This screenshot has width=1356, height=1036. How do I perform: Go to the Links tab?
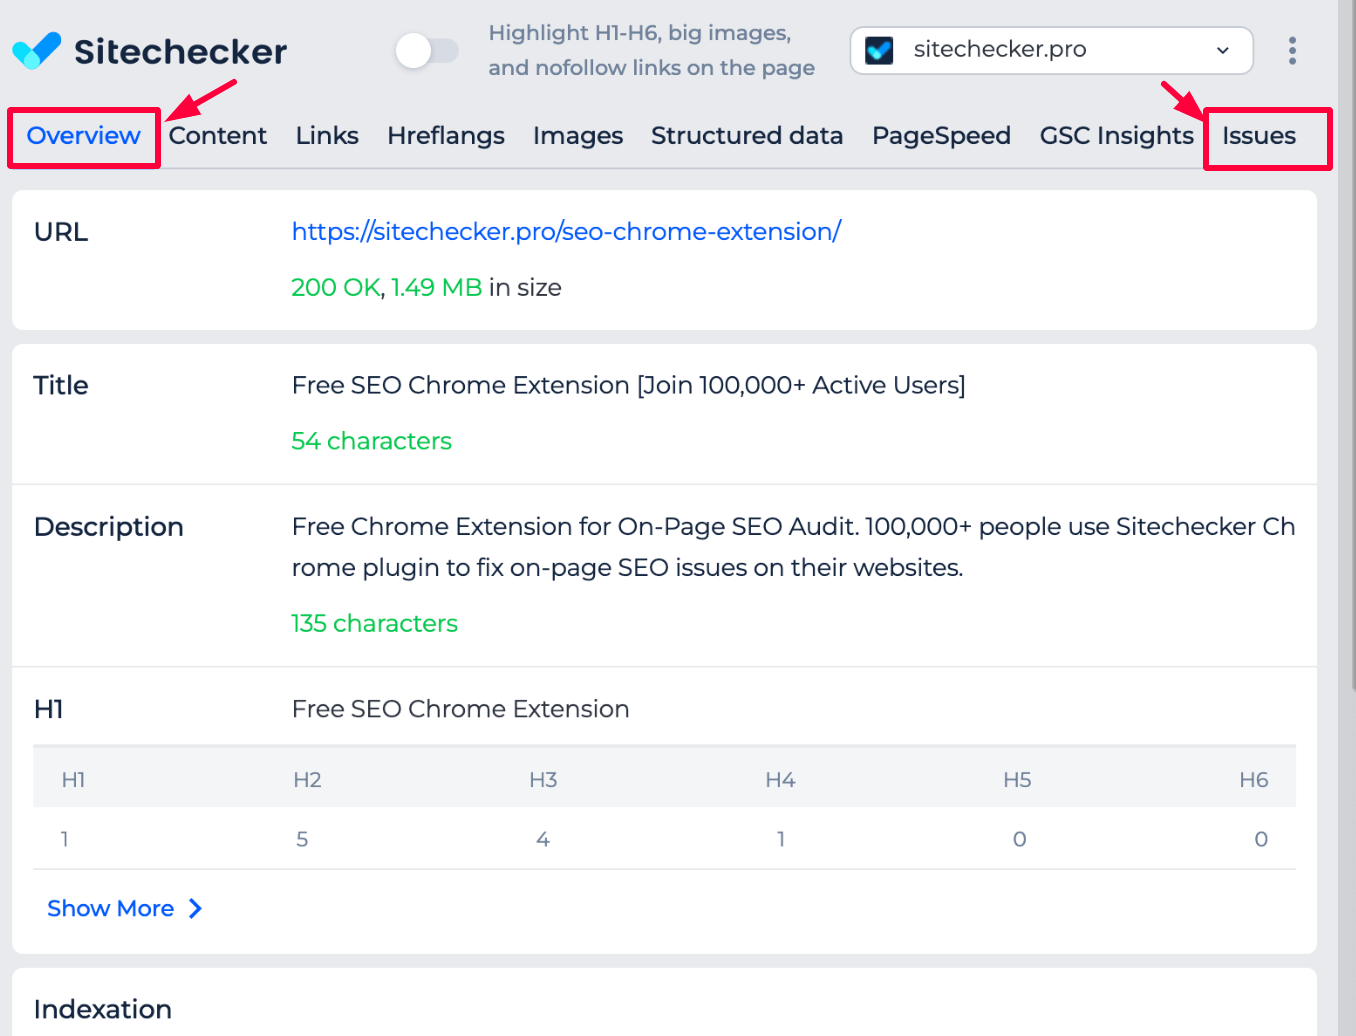(x=327, y=136)
